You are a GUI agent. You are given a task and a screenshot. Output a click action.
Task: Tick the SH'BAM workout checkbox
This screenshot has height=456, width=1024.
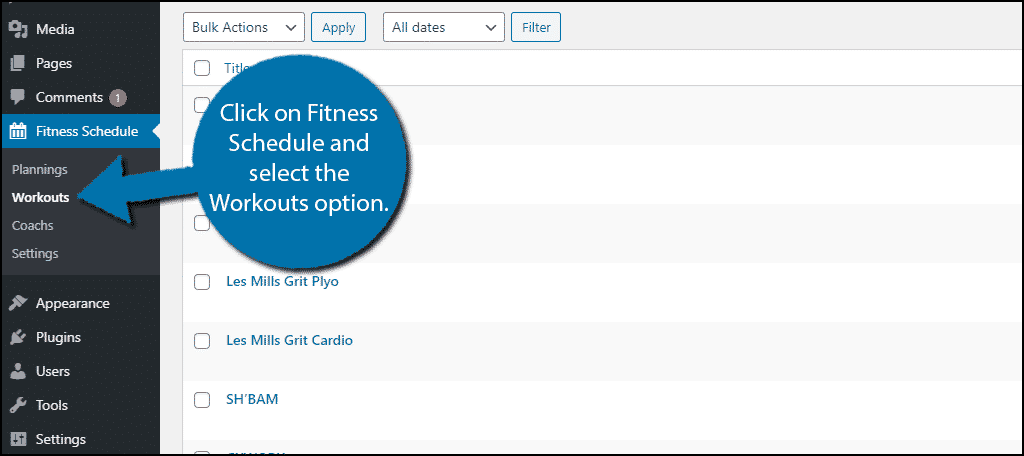coord(202,400)
